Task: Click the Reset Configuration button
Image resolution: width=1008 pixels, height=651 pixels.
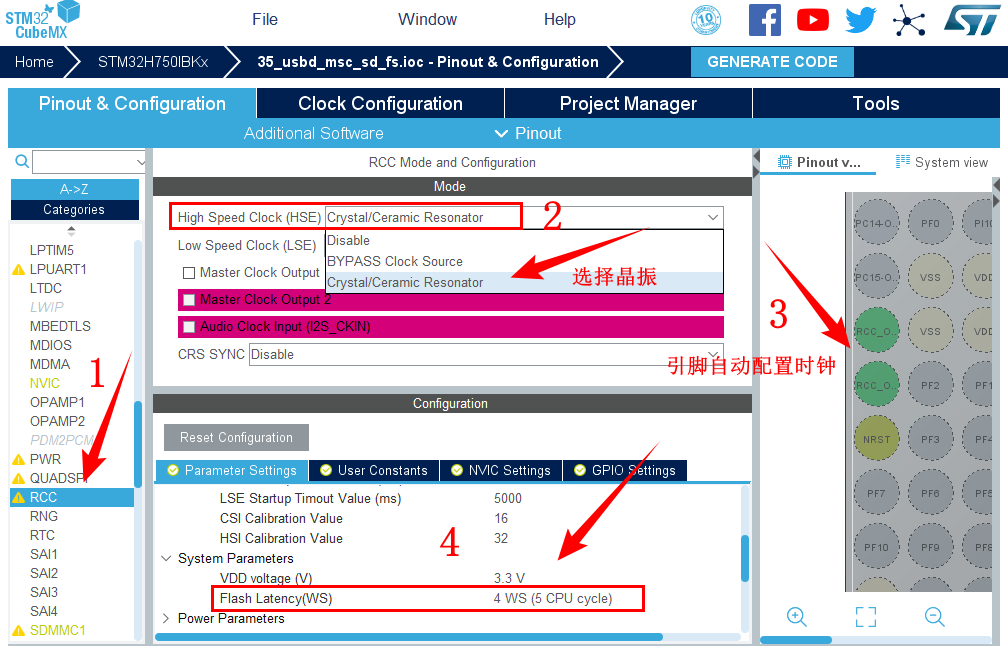Action: point(236,438)
